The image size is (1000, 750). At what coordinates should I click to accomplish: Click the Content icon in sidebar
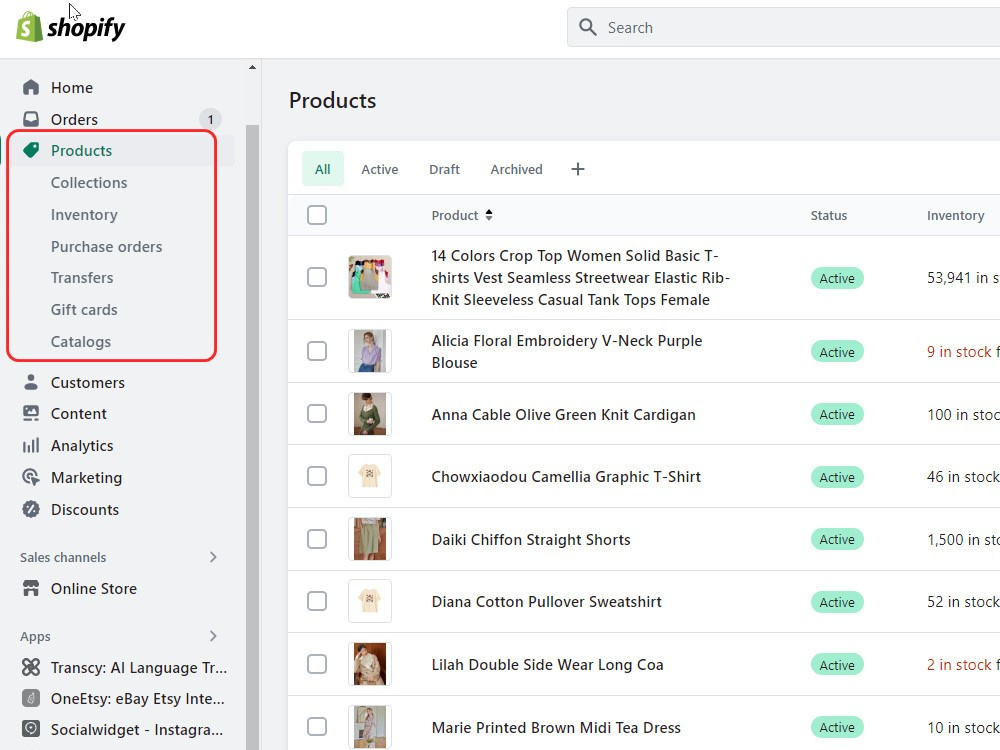click(x=31, y=413)
